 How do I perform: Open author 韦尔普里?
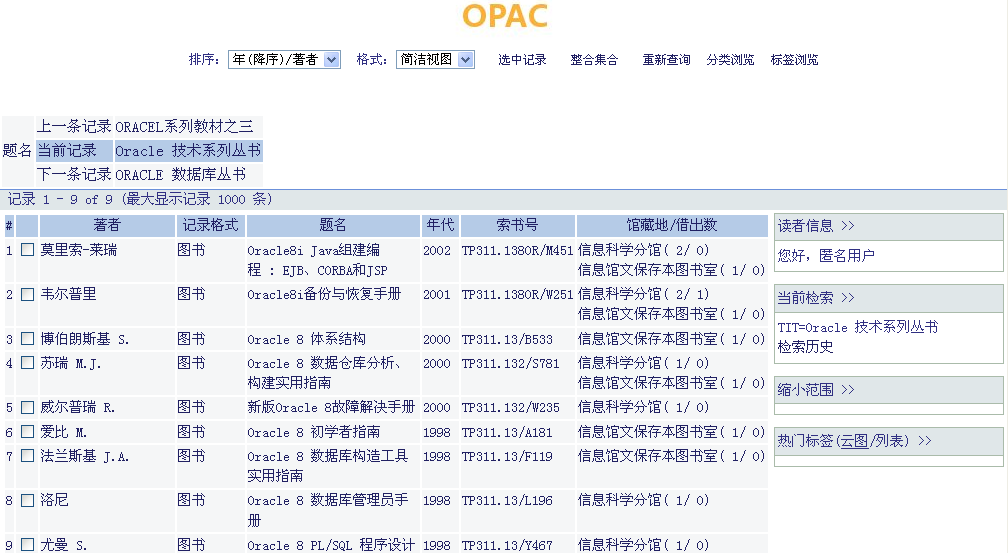pos(68,295)
